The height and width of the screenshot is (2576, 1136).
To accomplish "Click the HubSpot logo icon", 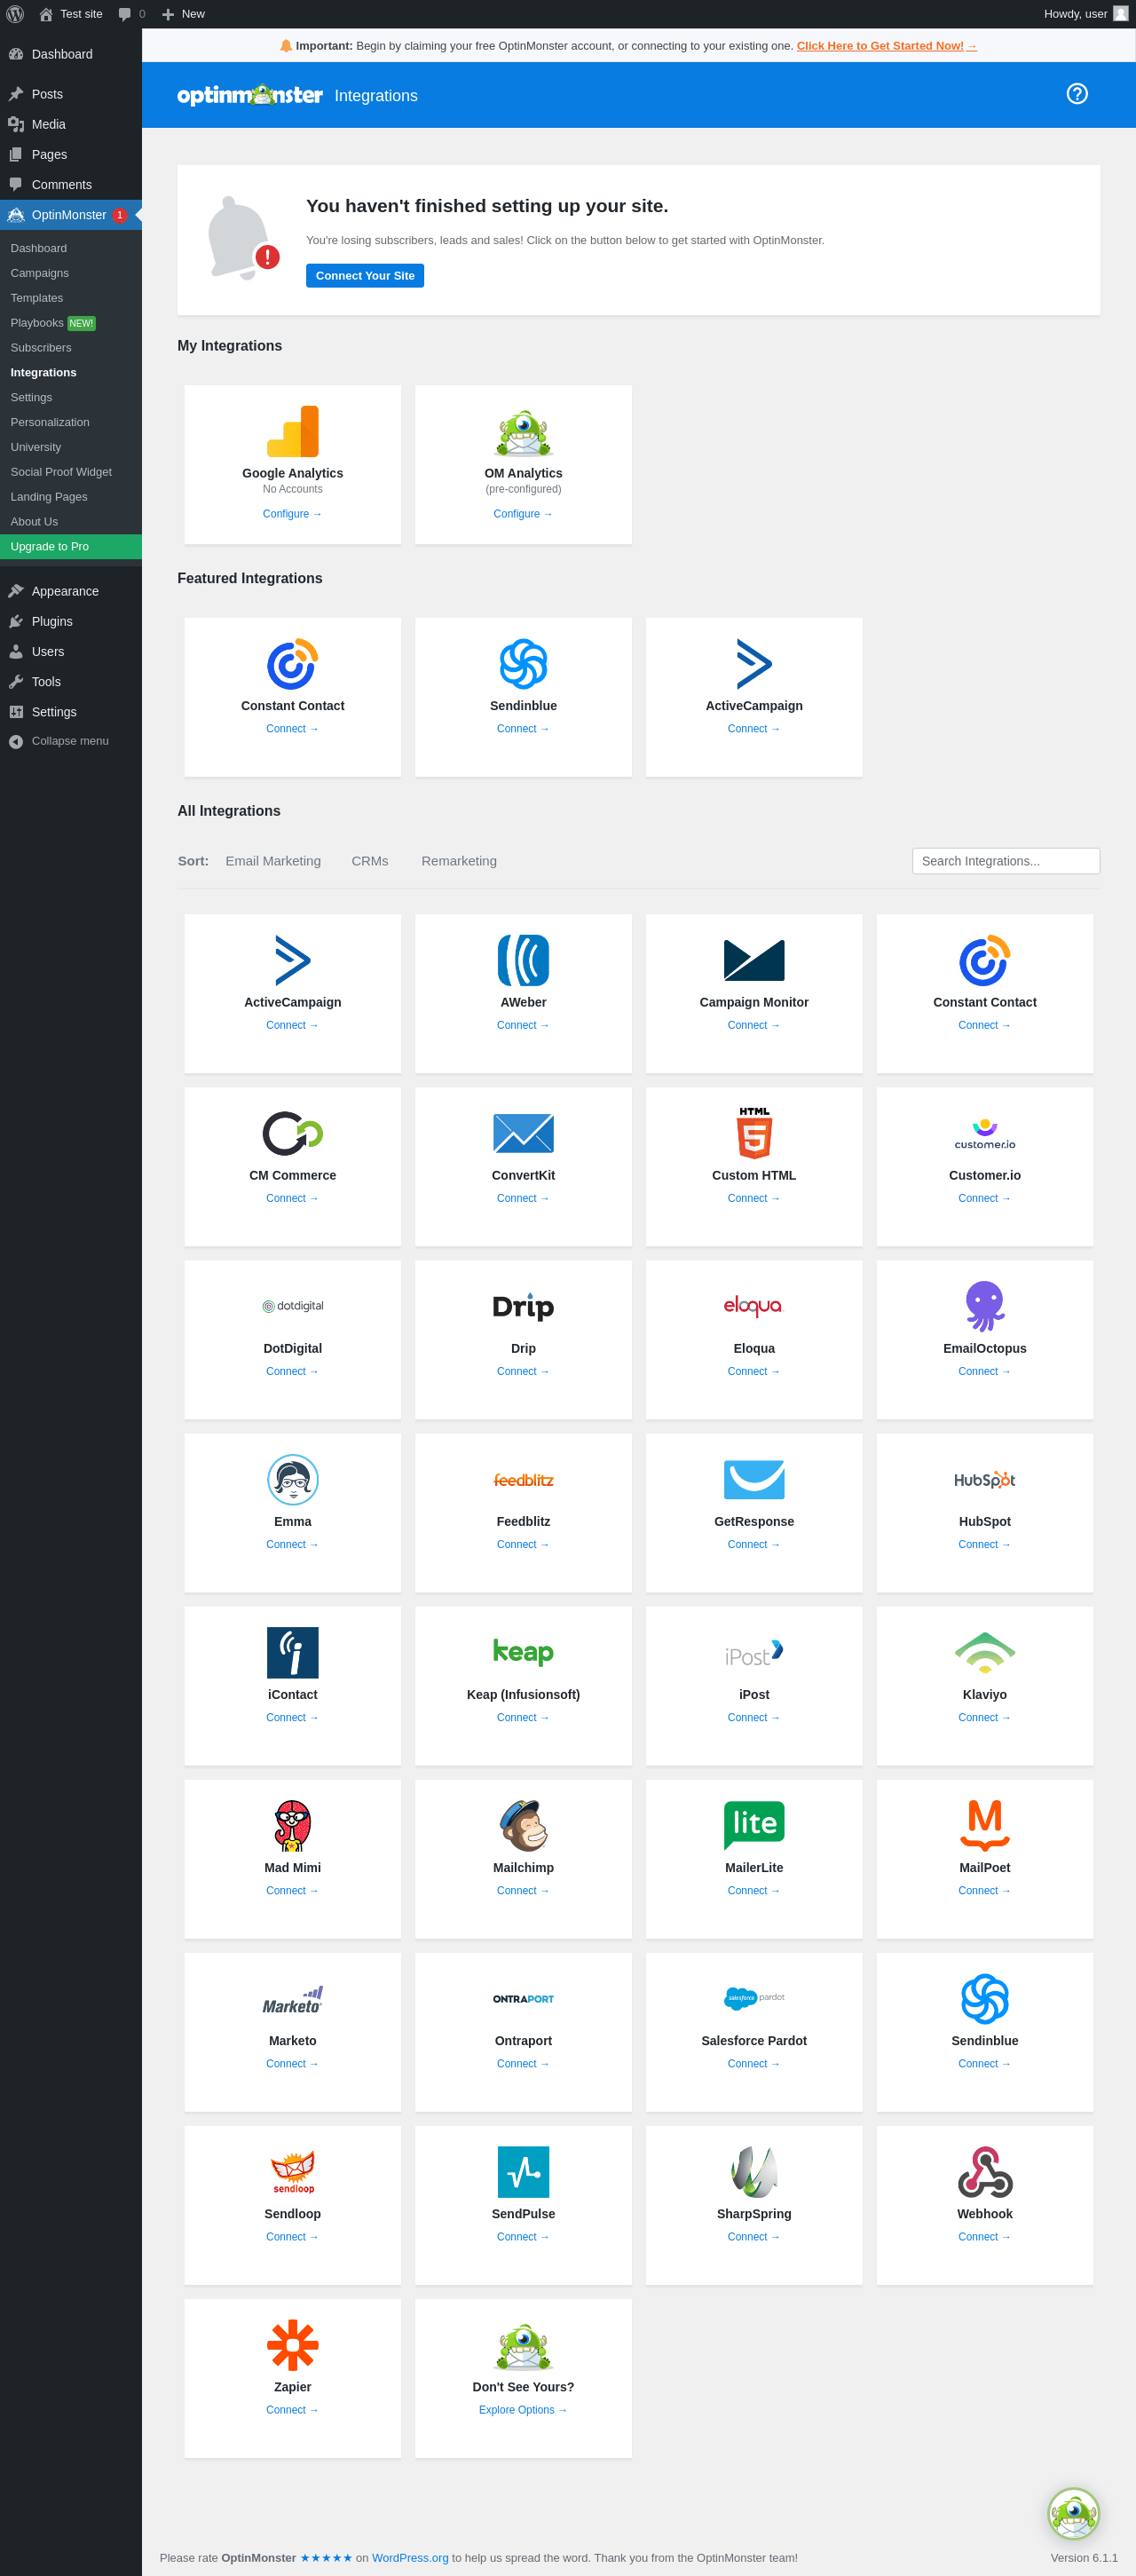I will pos(985,1480).
